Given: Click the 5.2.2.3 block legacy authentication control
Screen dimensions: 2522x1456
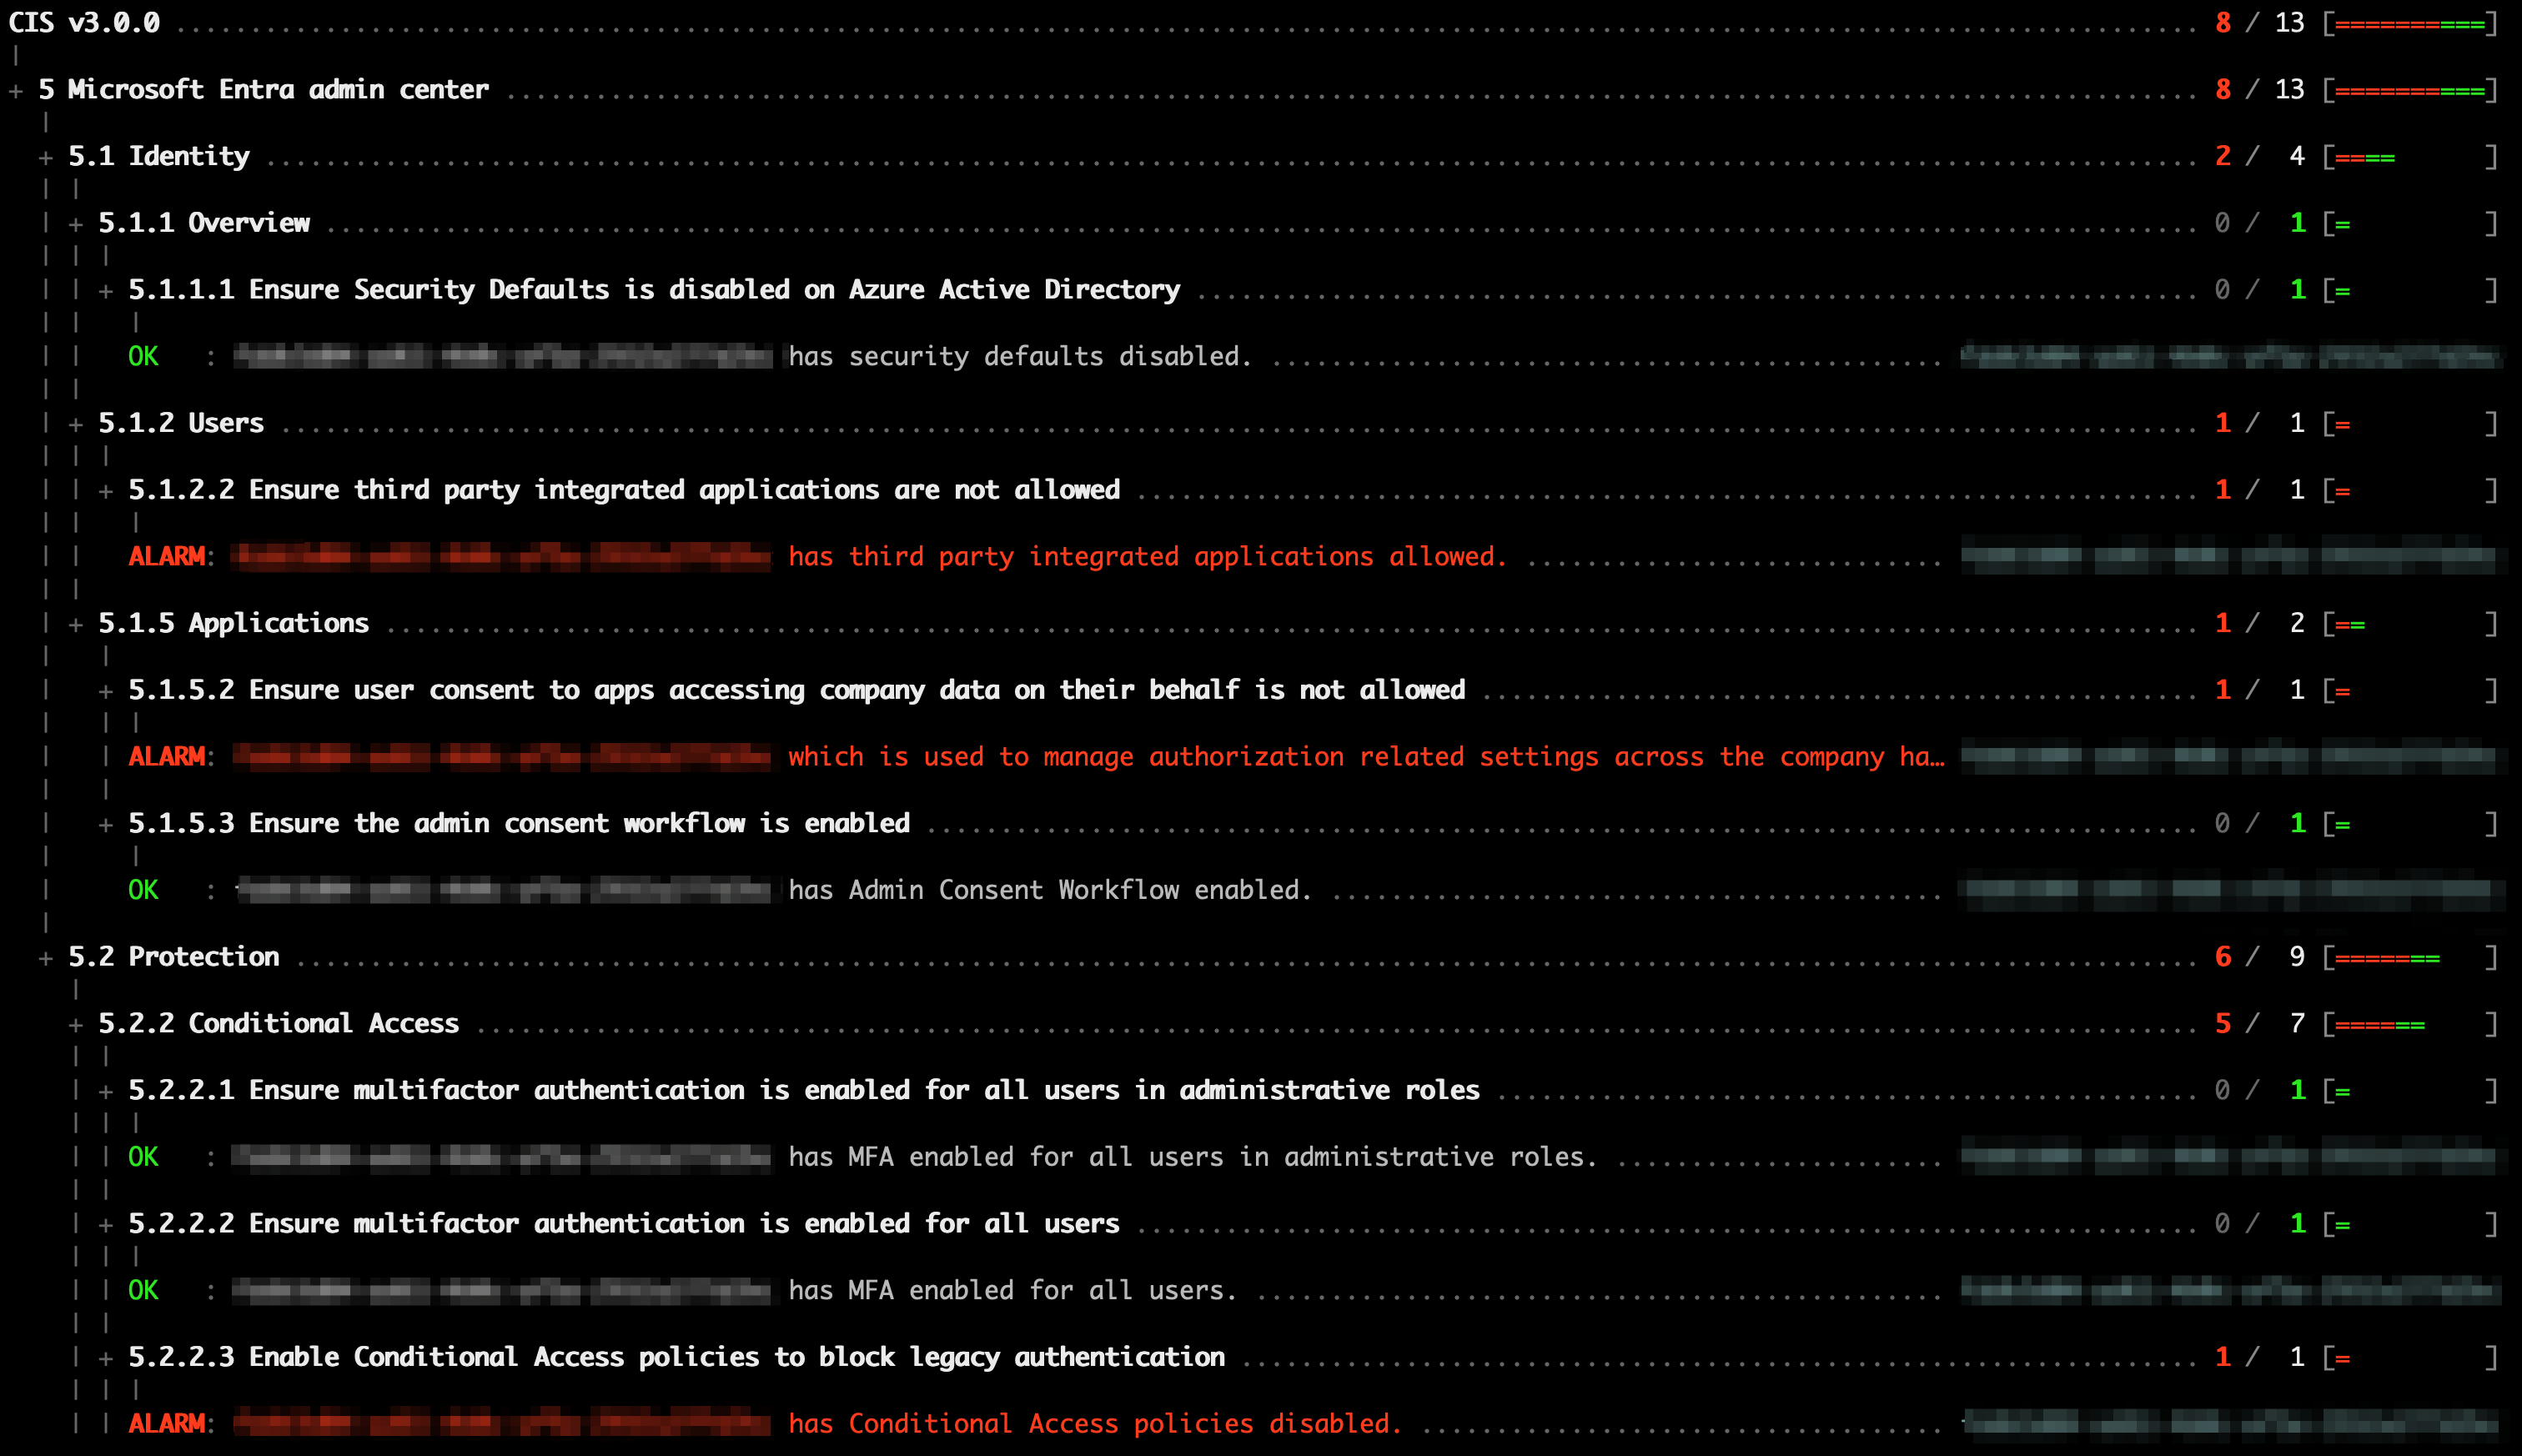Looking at the screenshot, I should pos(676,1357).
